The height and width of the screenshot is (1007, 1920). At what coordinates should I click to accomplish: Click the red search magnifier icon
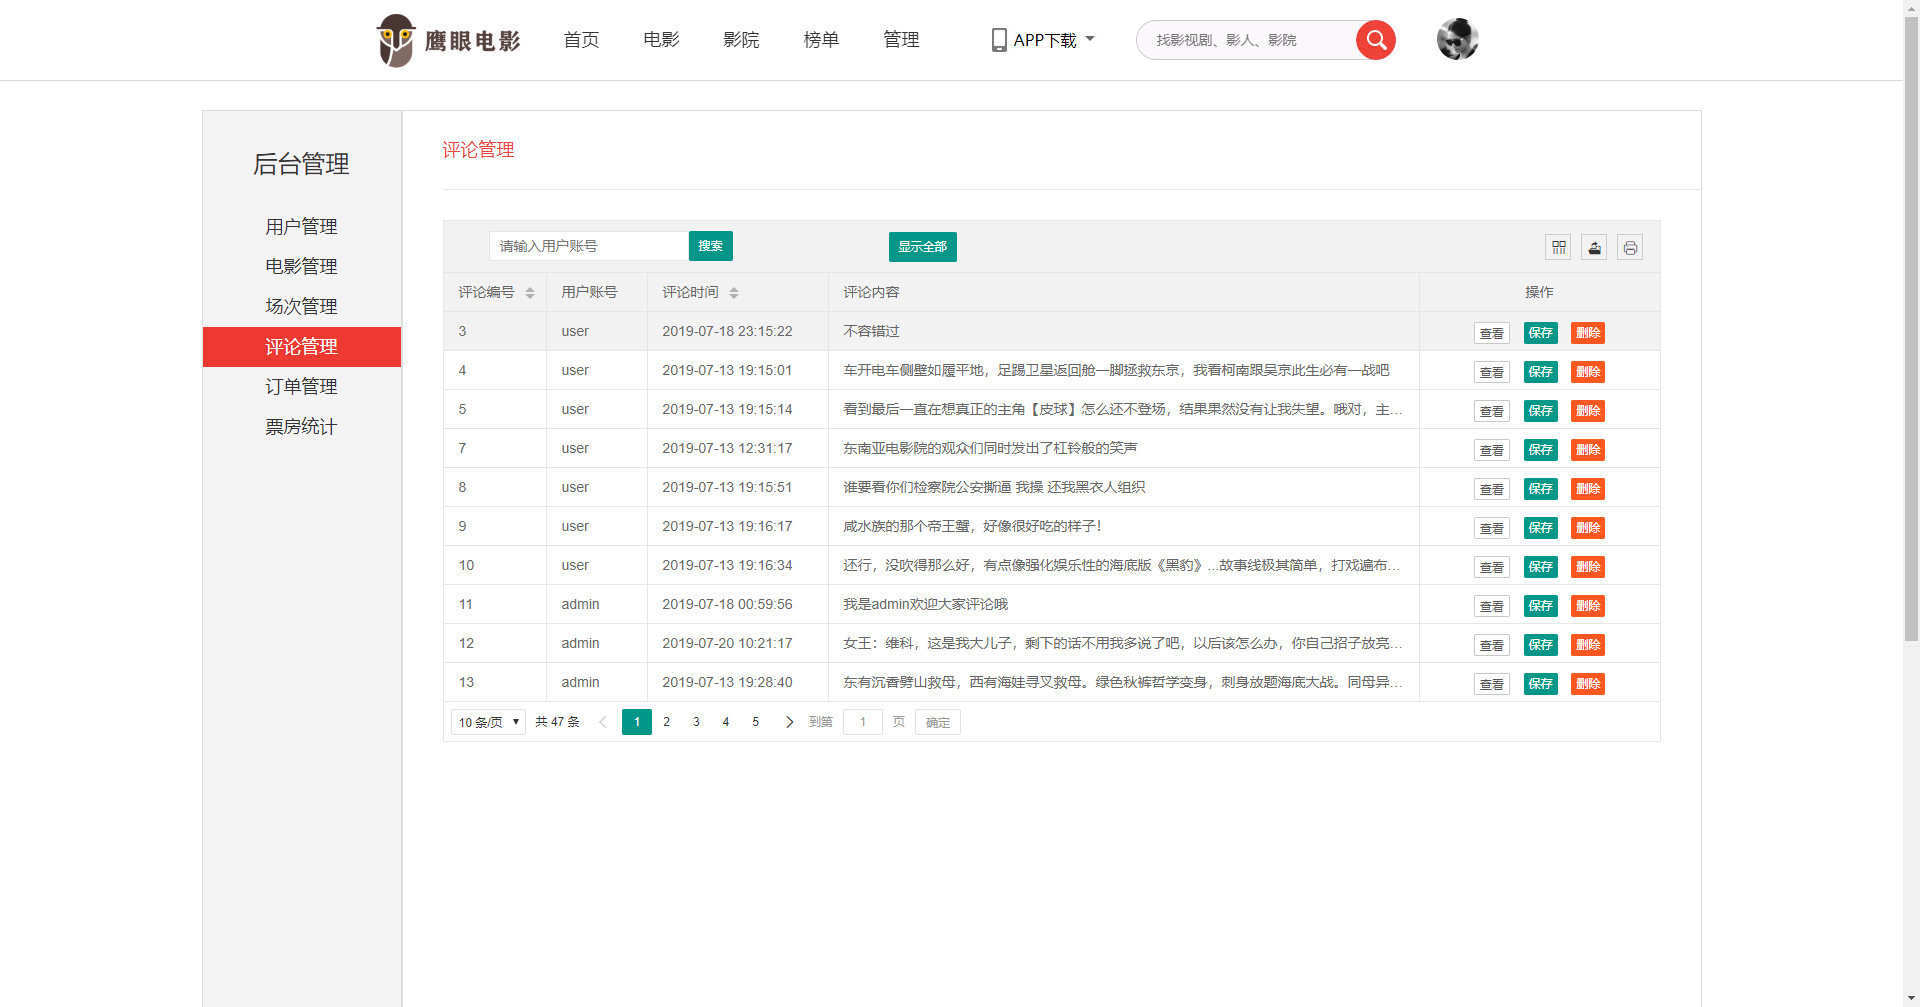tap(1375, 40)
